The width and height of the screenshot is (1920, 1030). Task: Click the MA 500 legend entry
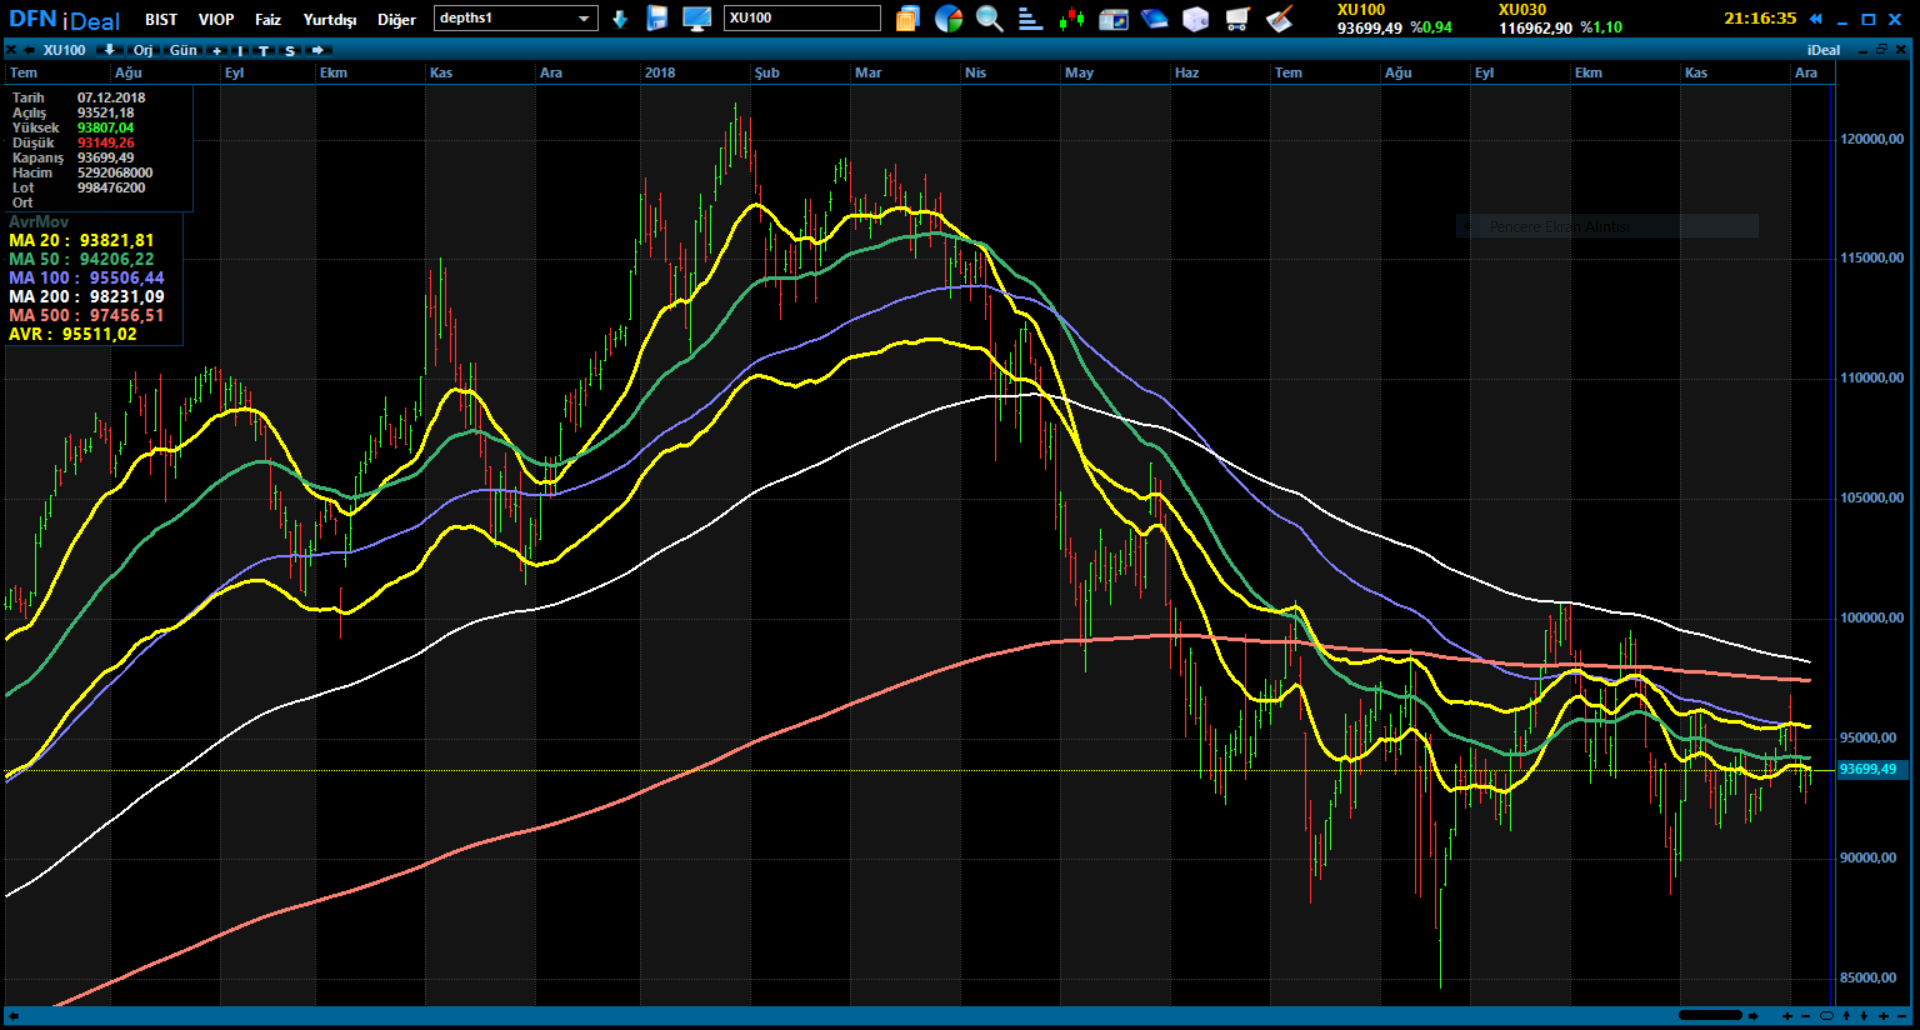(x=86, y=315)
